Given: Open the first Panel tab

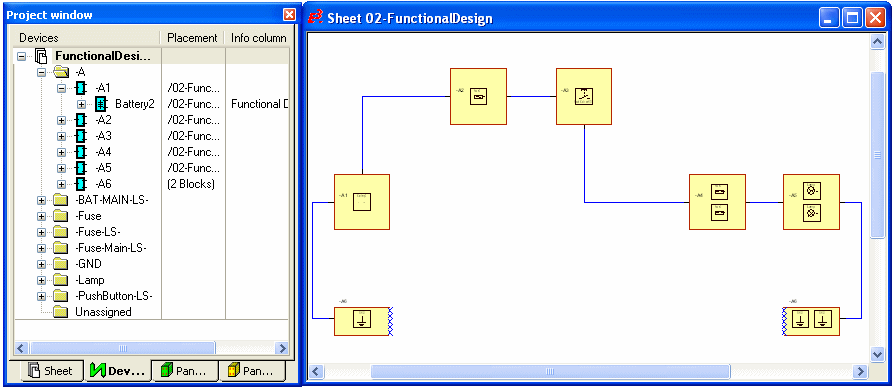Looking at the screenshot, I should (x=185, y=371).
